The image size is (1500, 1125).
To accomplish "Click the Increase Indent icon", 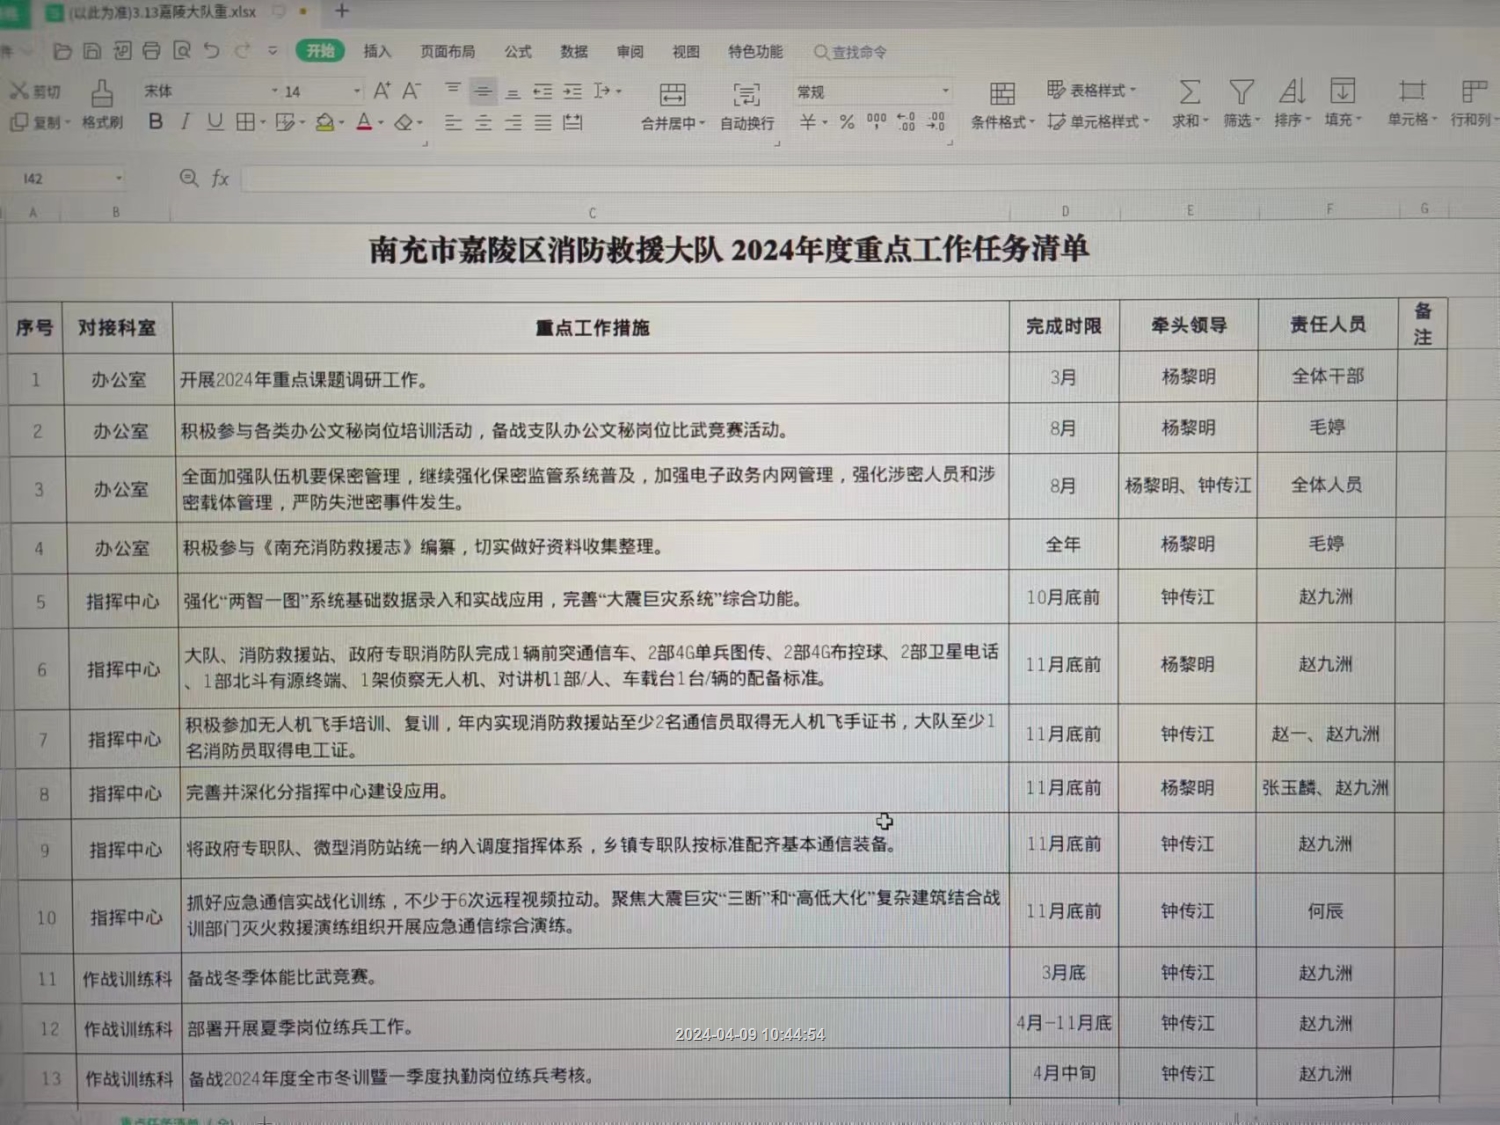I will click(572, 91).
